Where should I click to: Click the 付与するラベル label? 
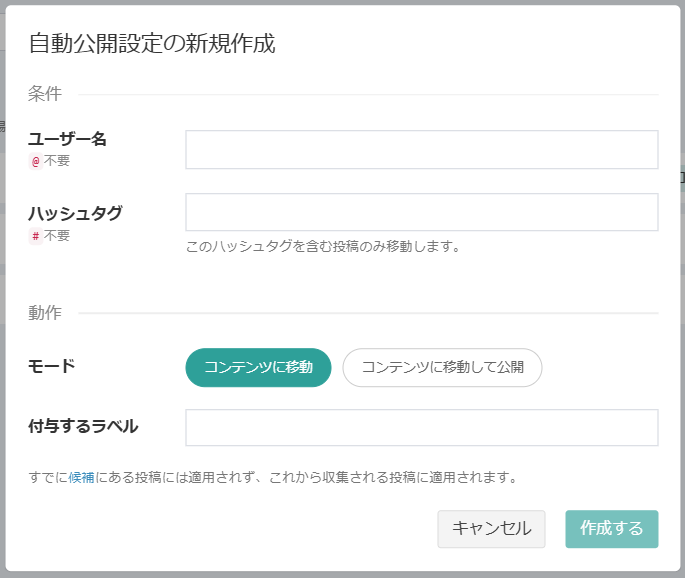coord(83,426)
